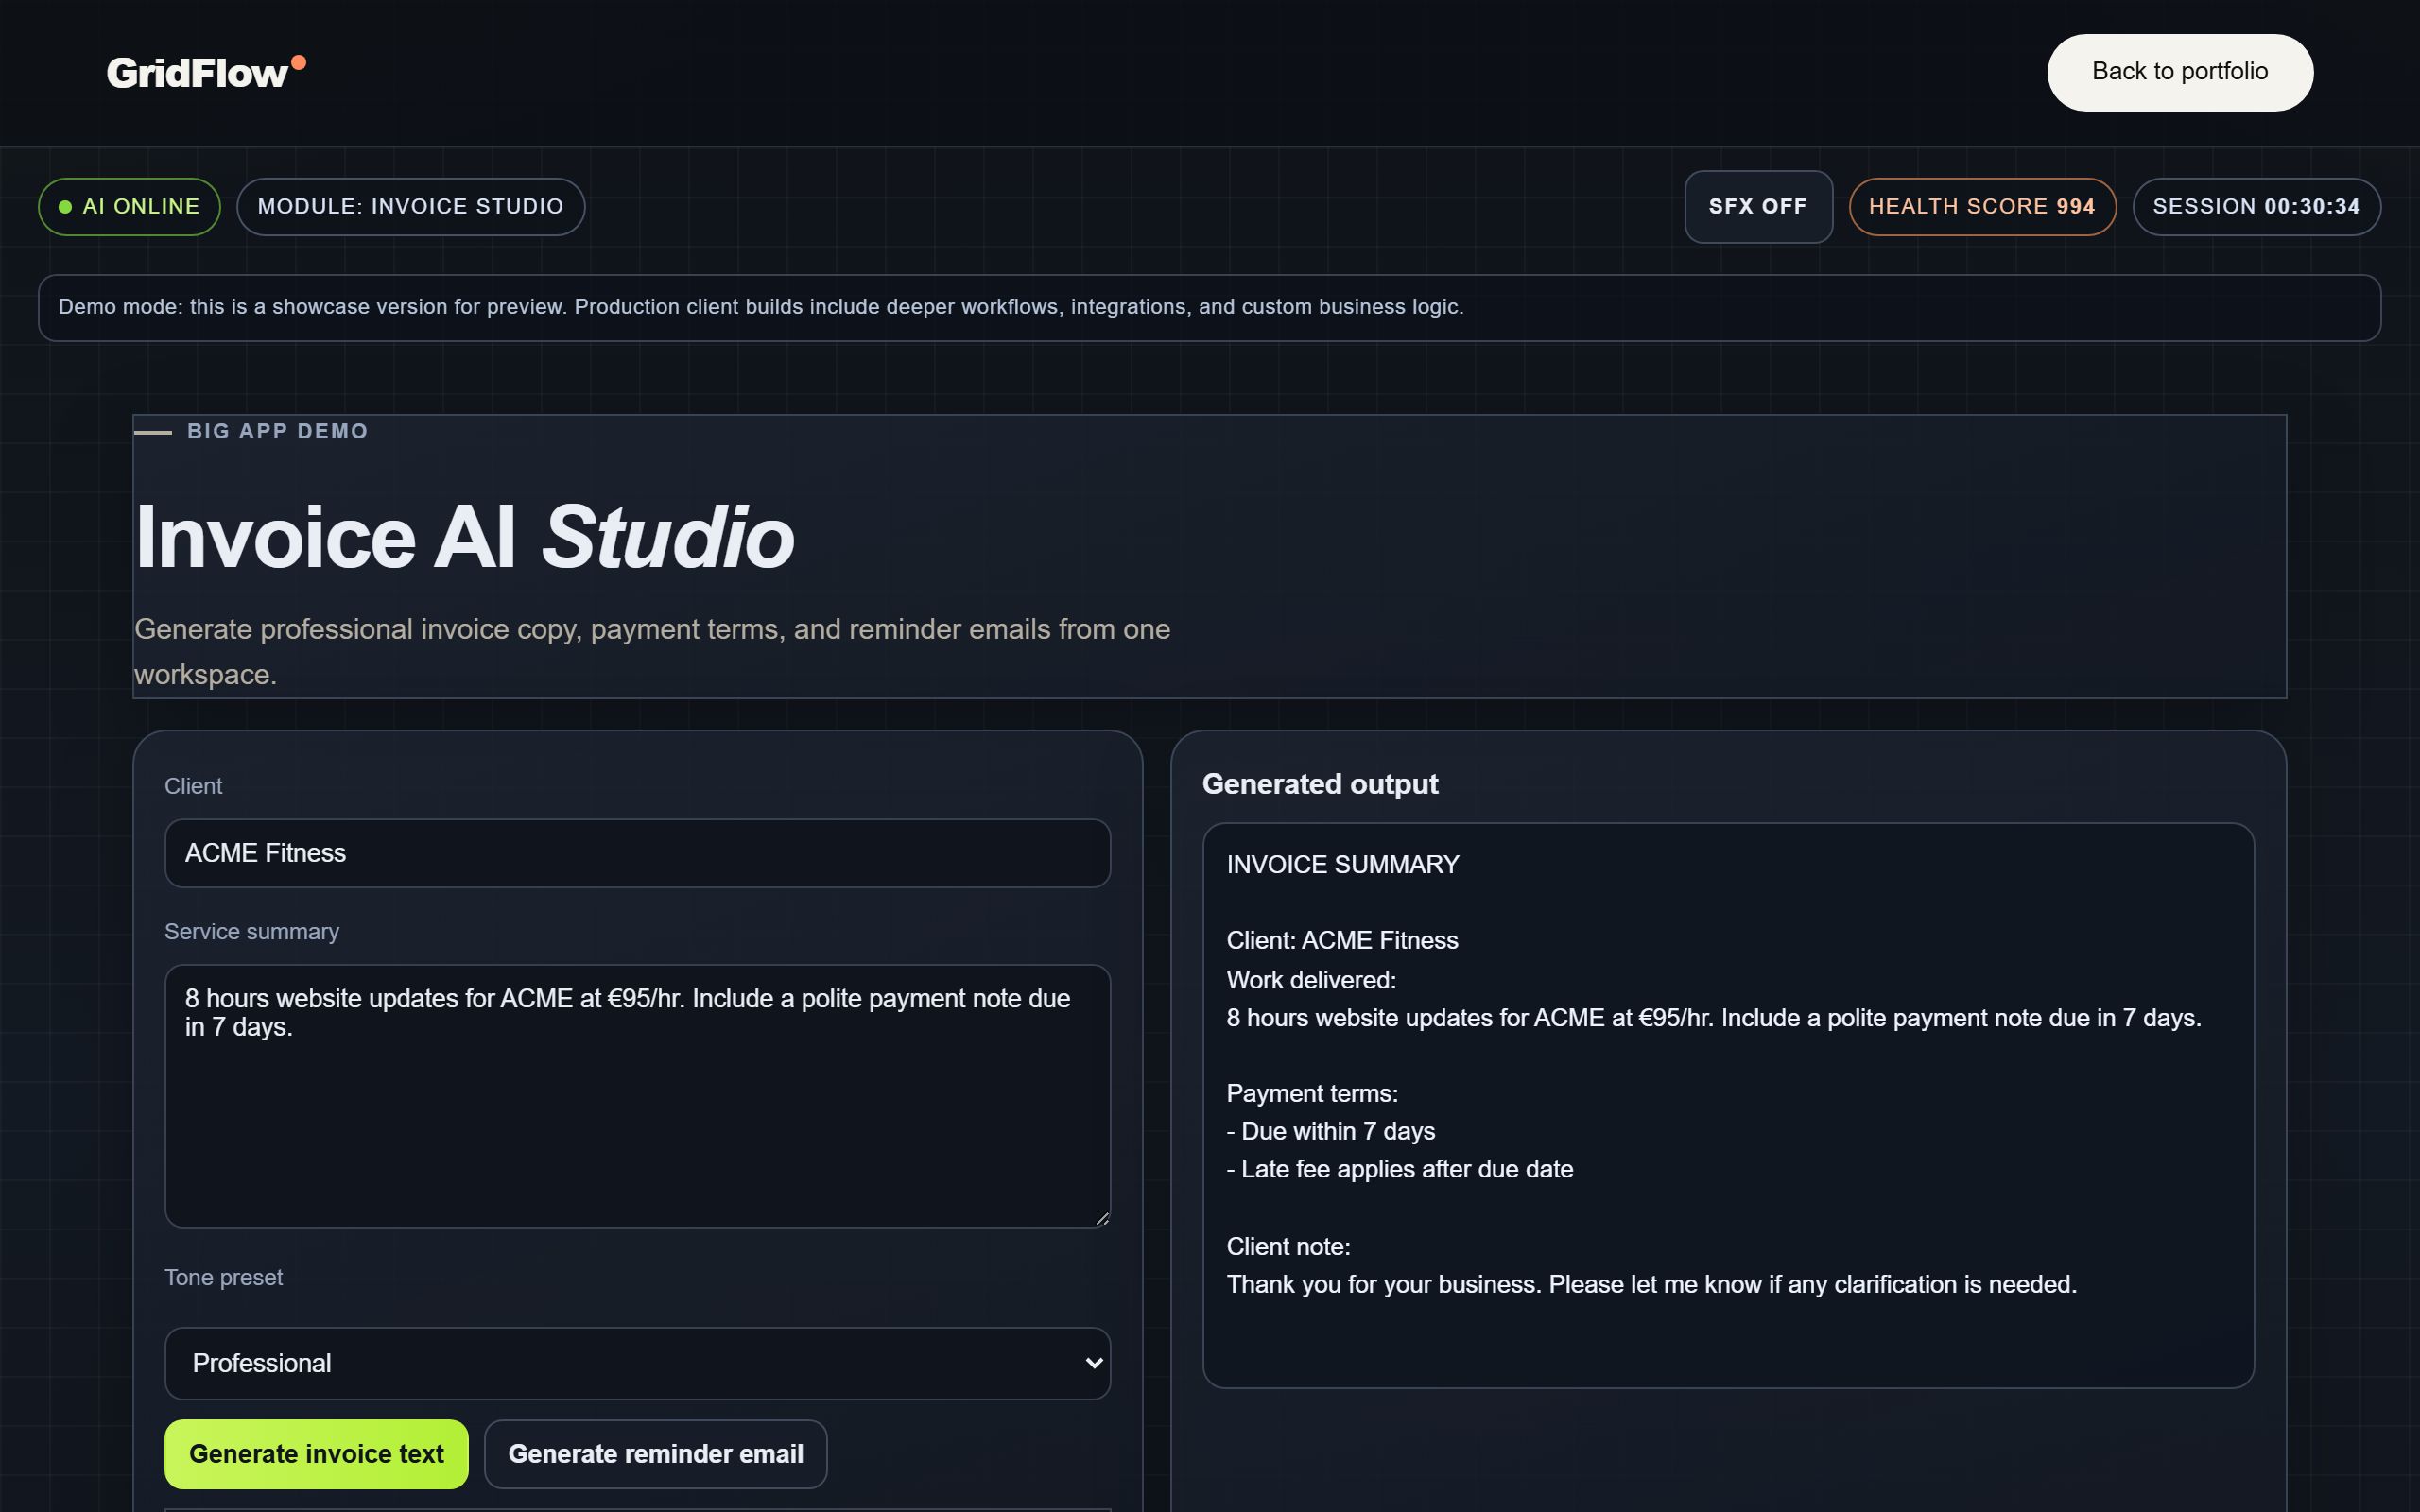
Task: Click the HEALTH SCORE 994 badge
Action: click(1981, 207)
